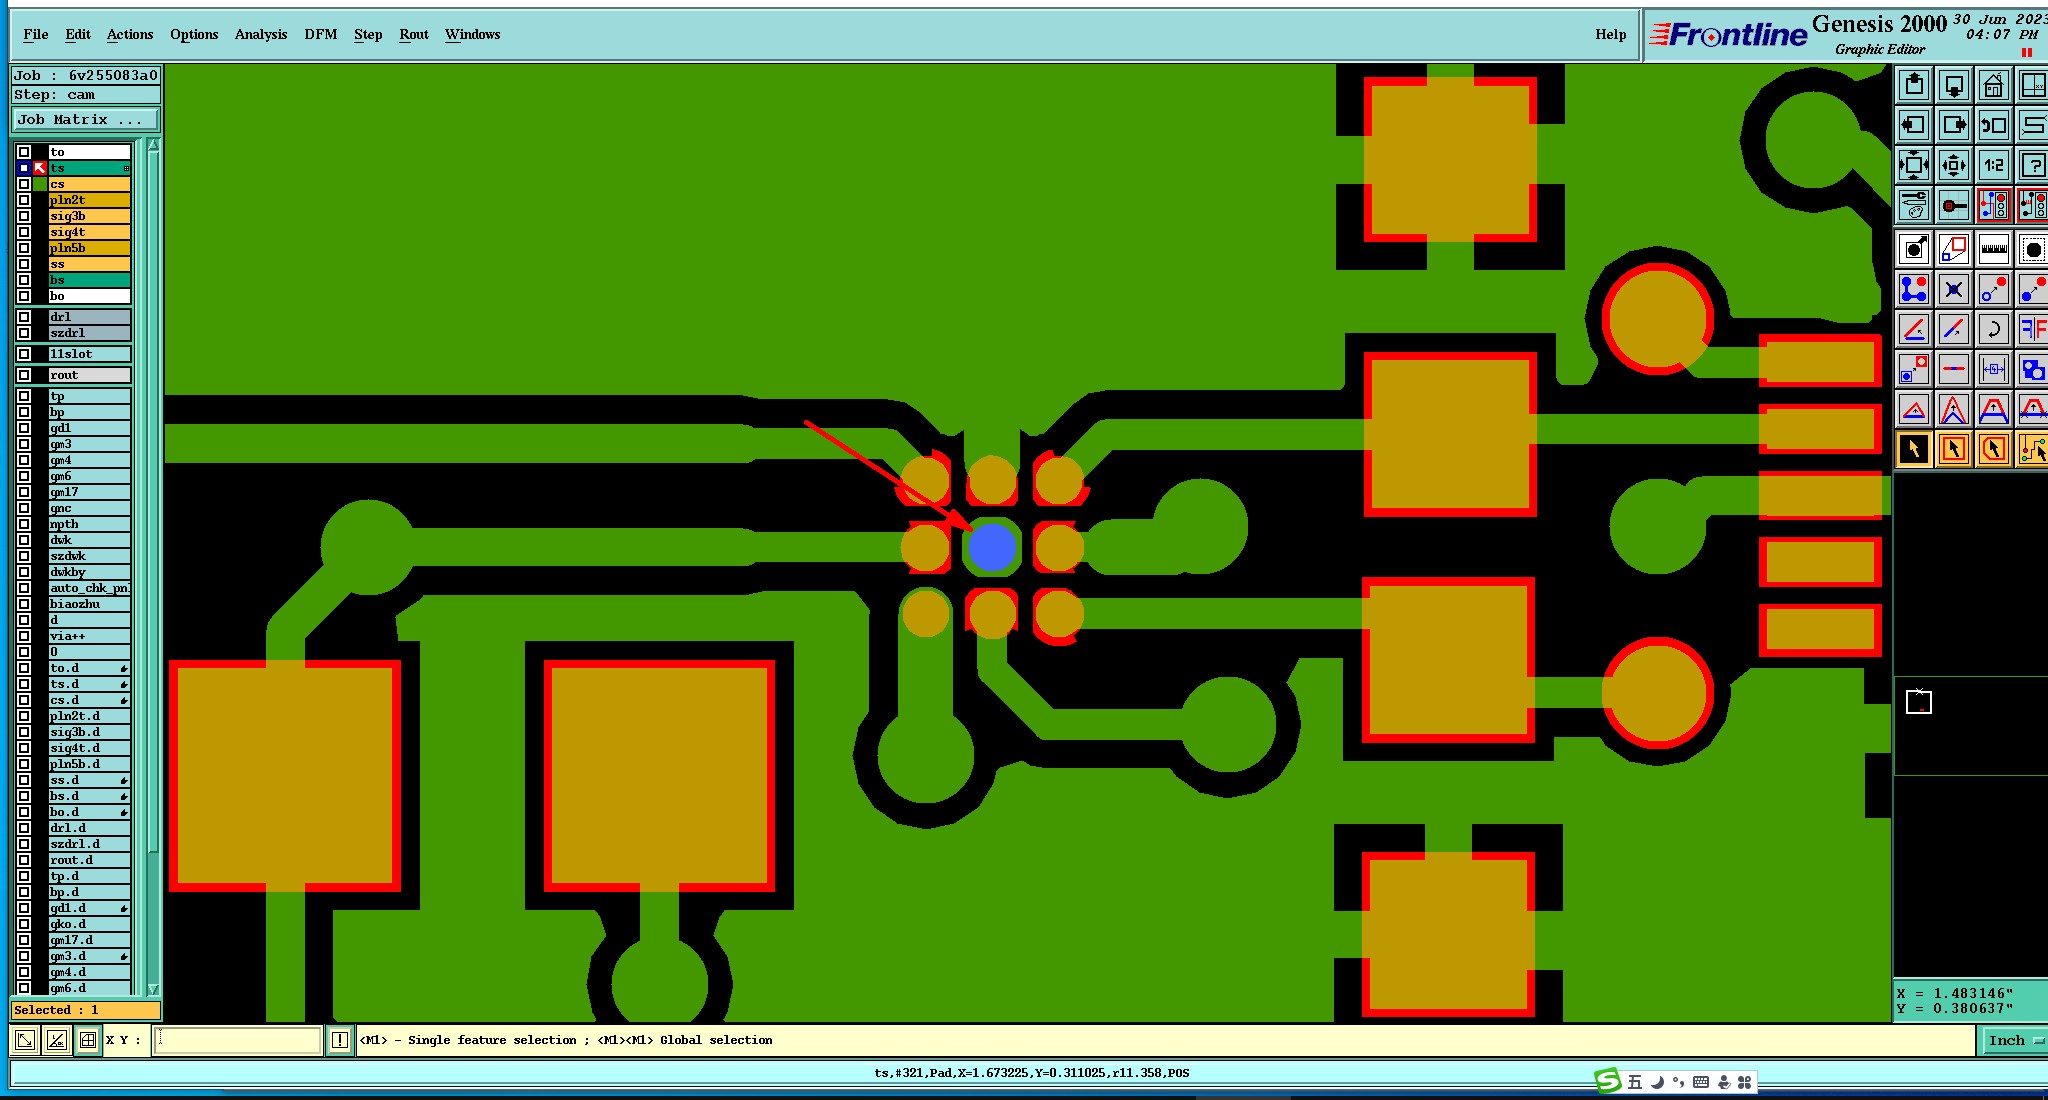The image size is (2048, 1100).
Task: Click the wrench and palette options icon
Action: pos(1913,206)
